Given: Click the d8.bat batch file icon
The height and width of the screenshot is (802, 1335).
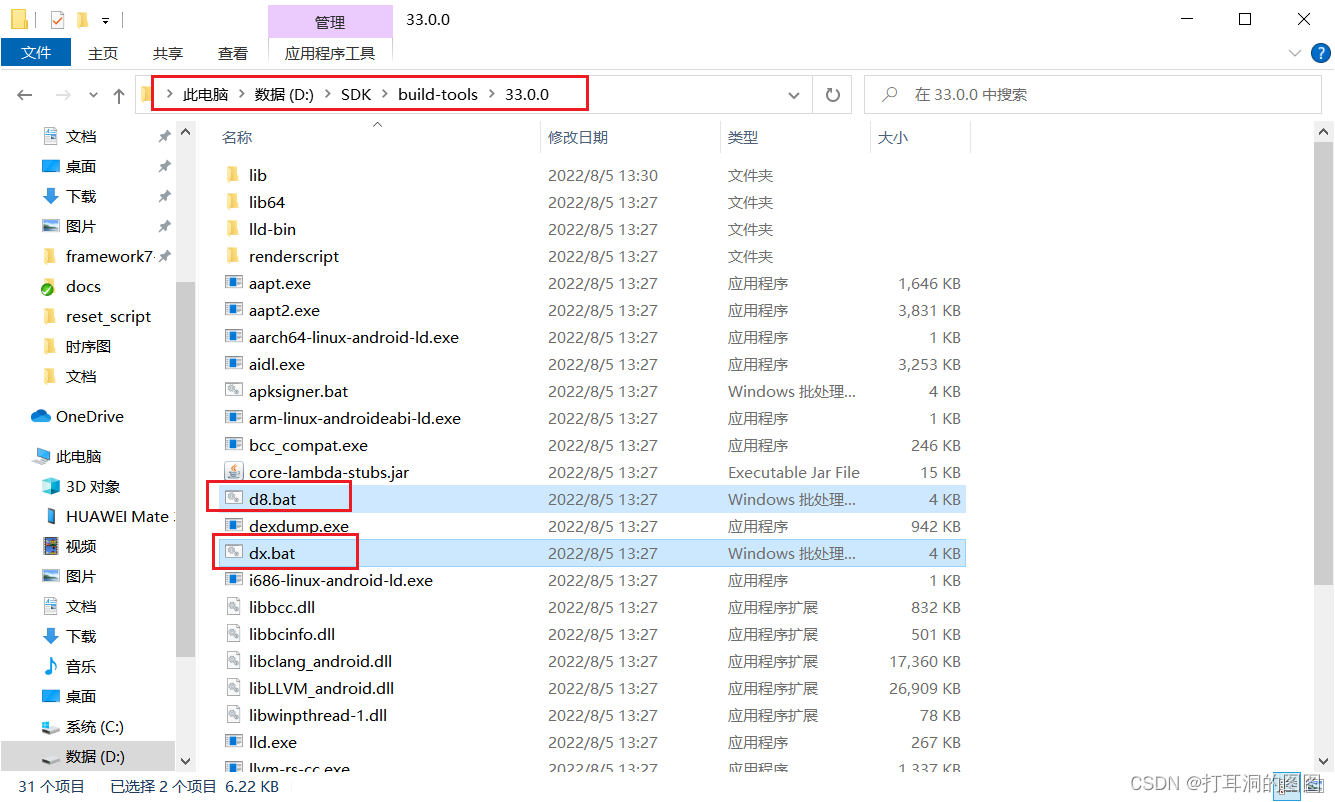Looking at the screenshot, I should 233,499.
